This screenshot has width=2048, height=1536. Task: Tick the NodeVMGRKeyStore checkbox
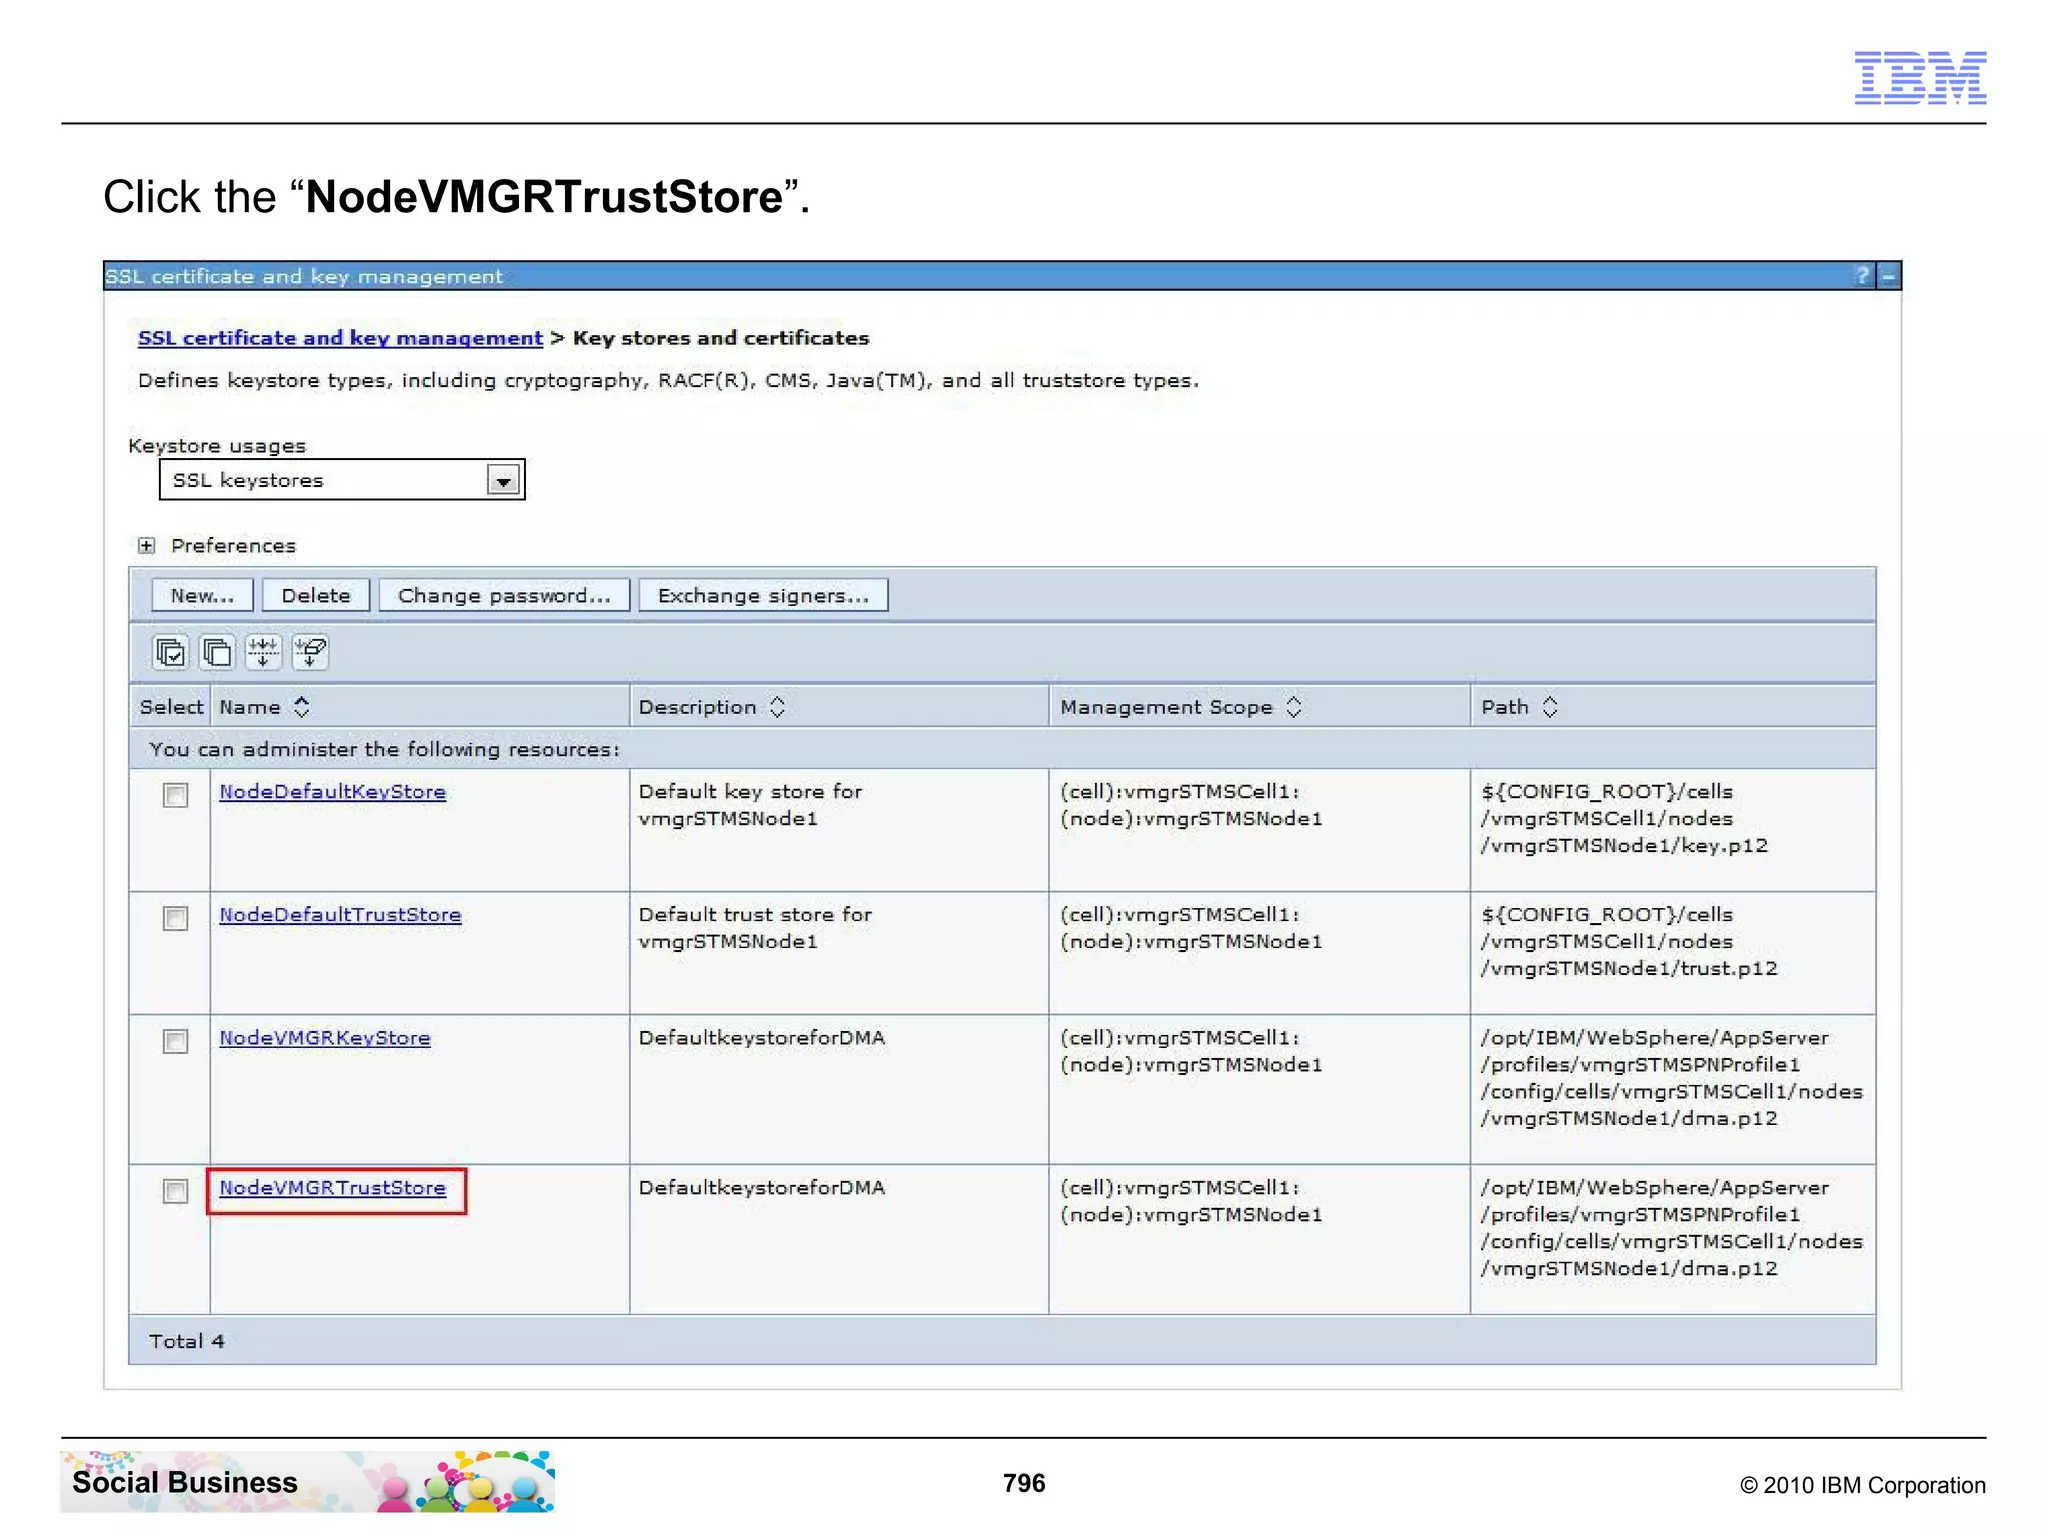175,1041
